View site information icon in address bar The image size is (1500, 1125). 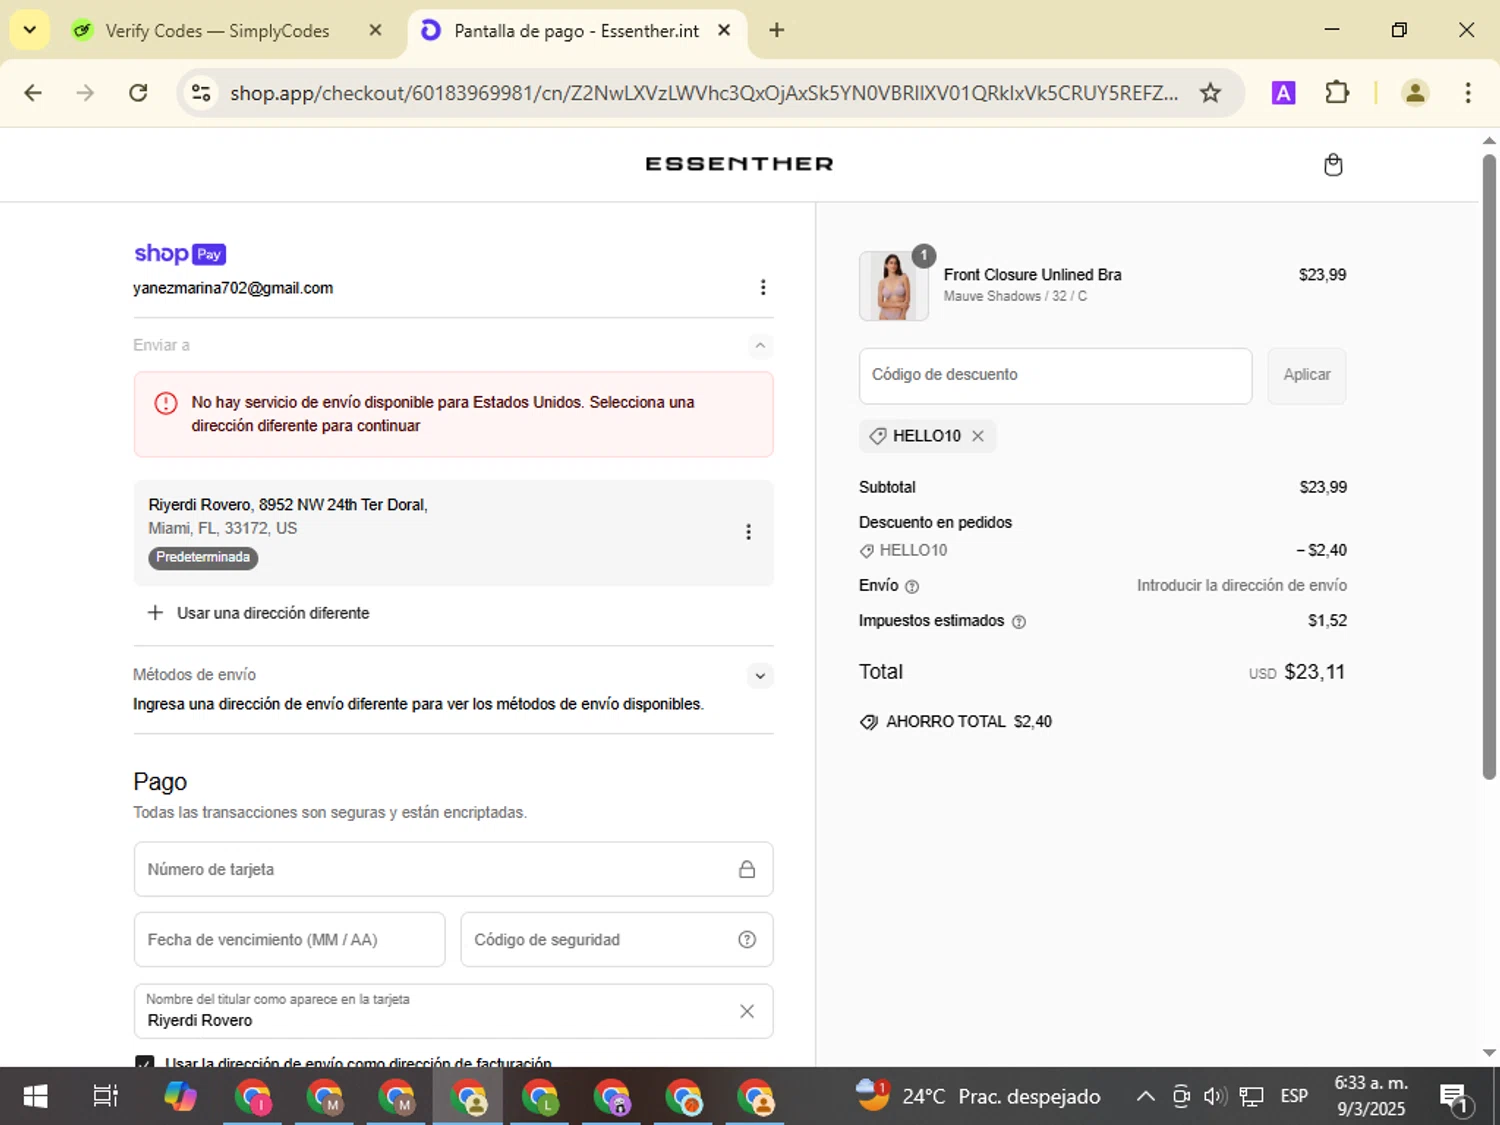pos(201,93)
